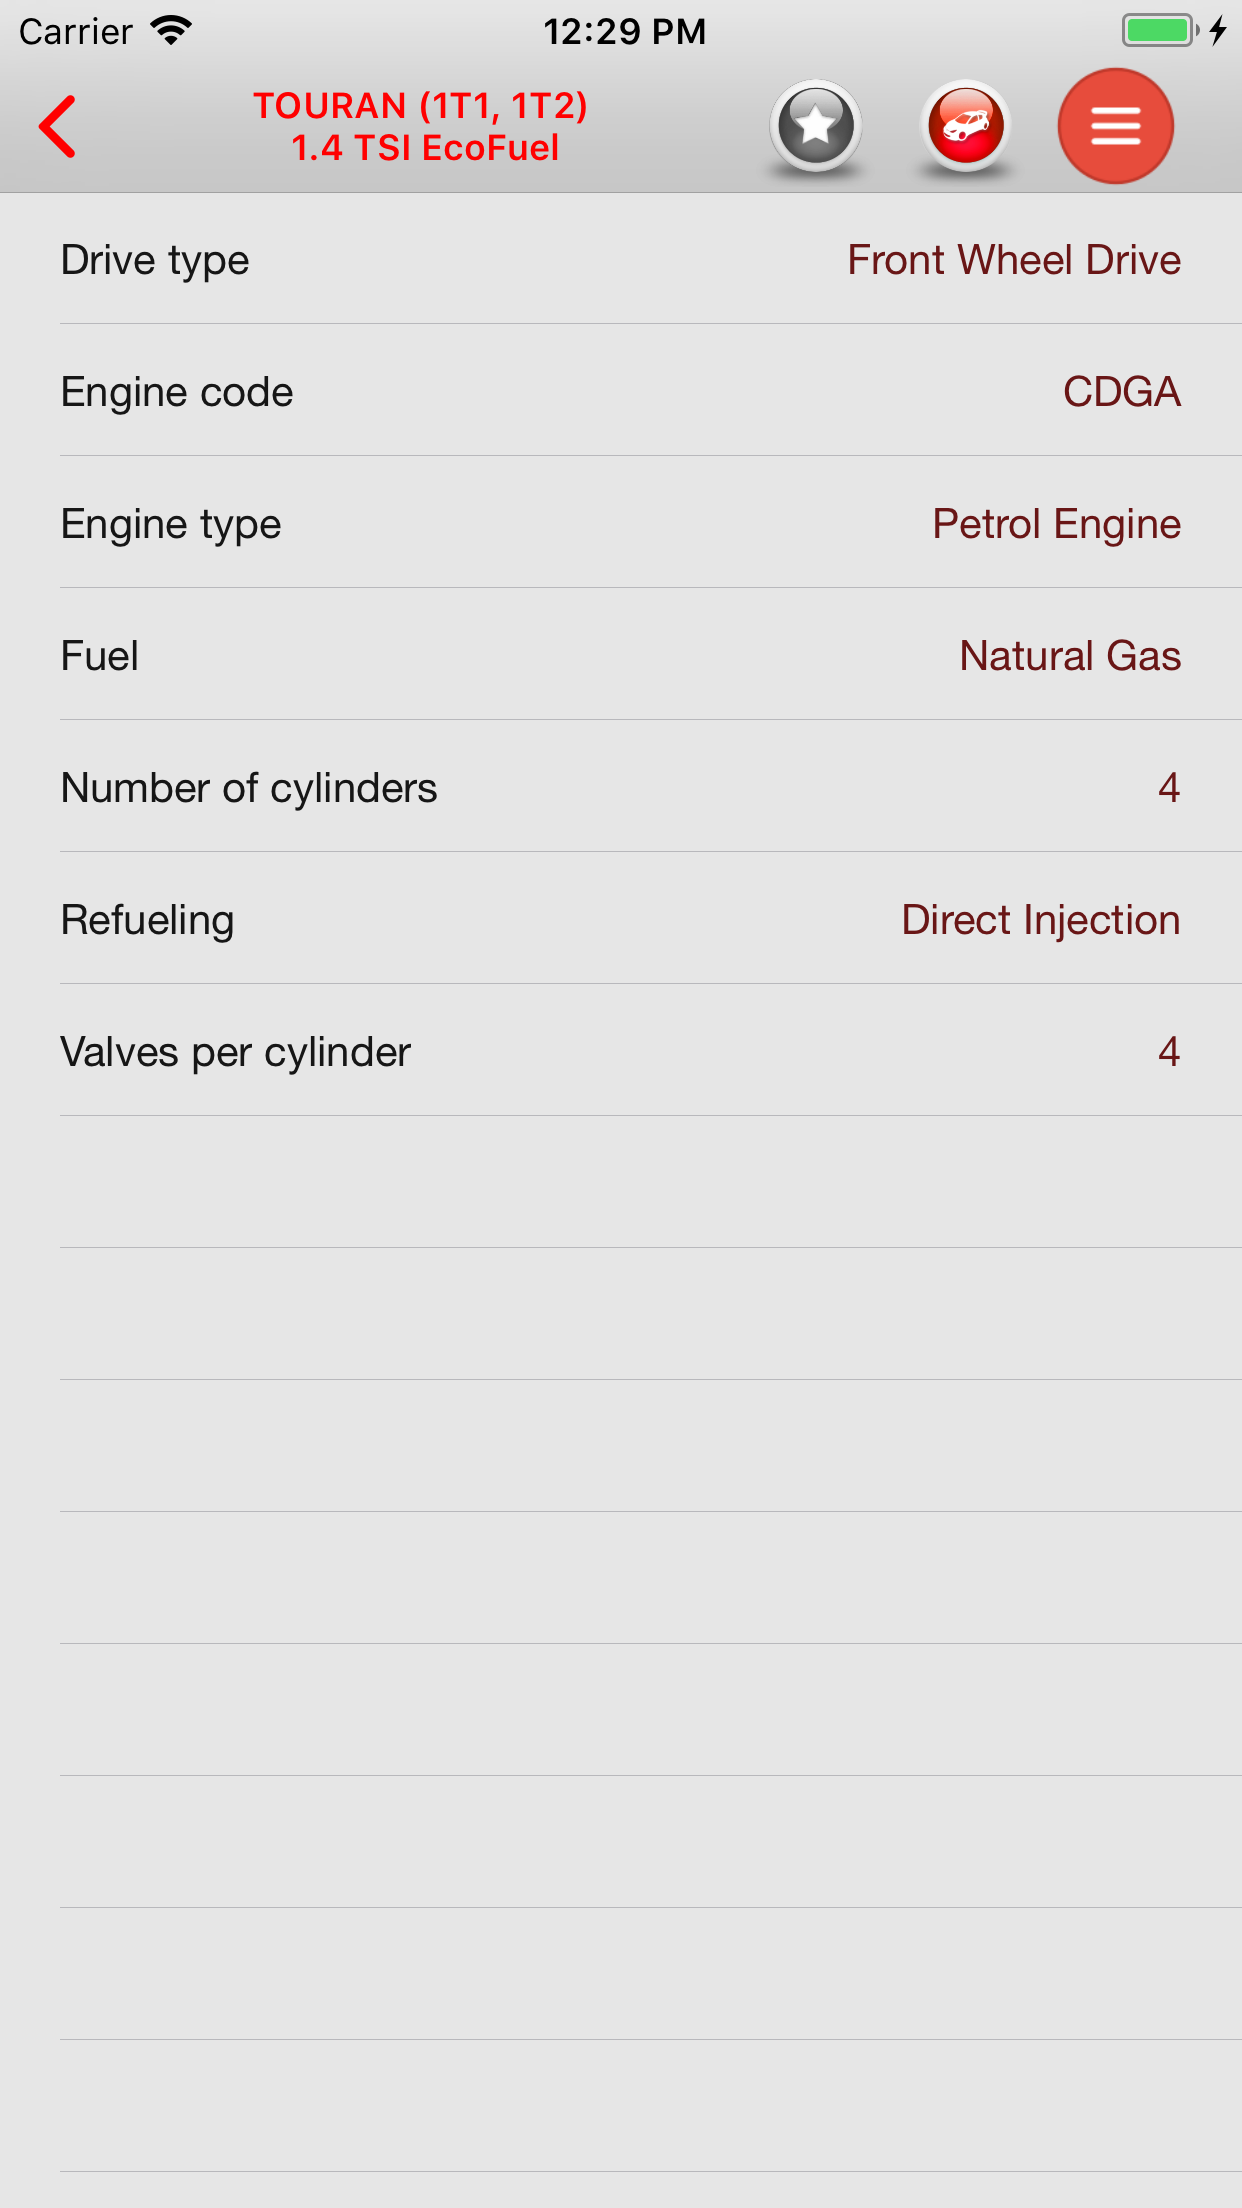
Task: Tap the red back arrow
Action: pos(58,127)
